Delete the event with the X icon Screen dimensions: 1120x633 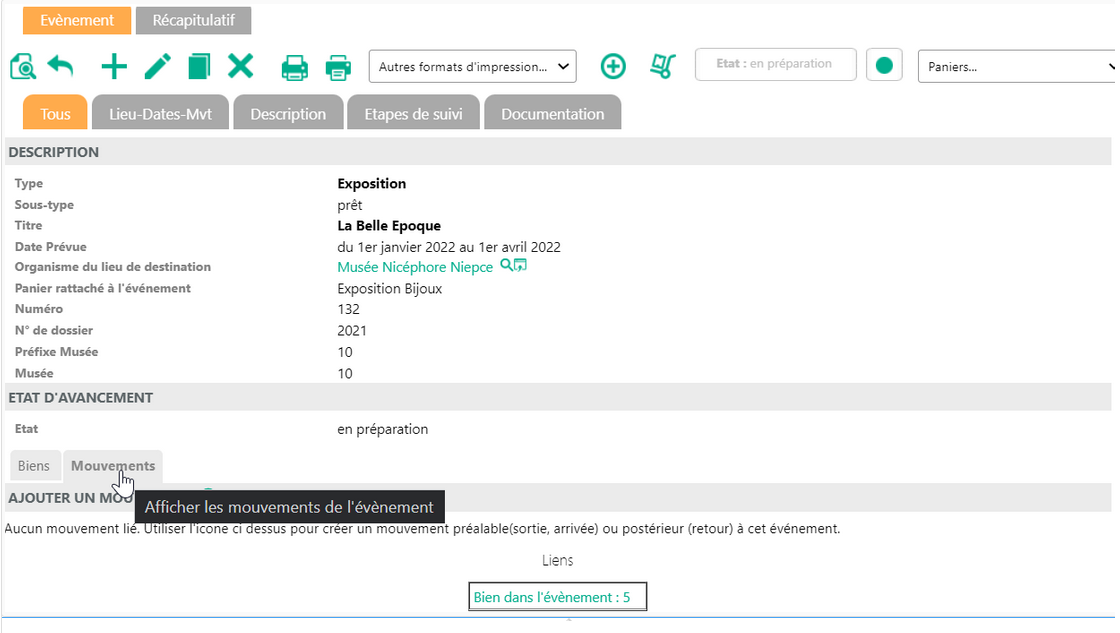pyautogui.click(x=240, y=67)
